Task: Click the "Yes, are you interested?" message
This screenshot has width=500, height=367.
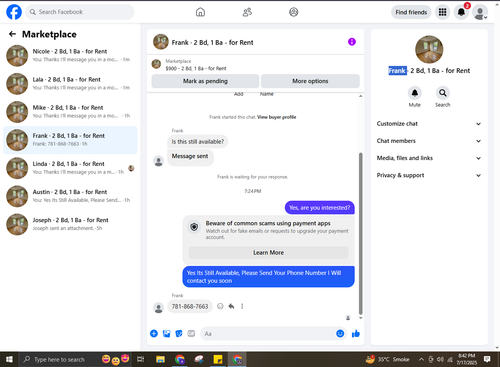Action: [x=320, y=208]
